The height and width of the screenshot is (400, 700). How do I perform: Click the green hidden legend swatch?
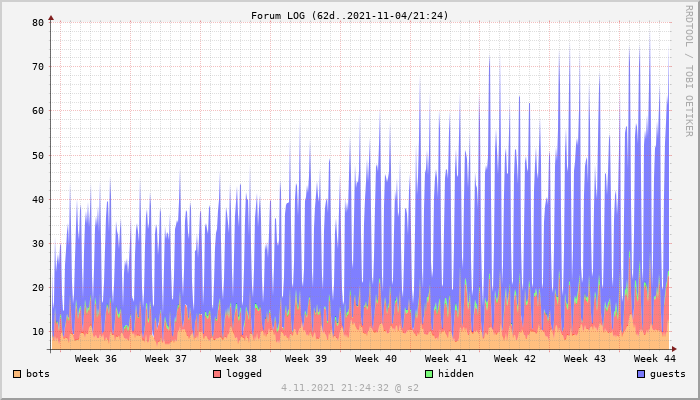coord(429,374)
